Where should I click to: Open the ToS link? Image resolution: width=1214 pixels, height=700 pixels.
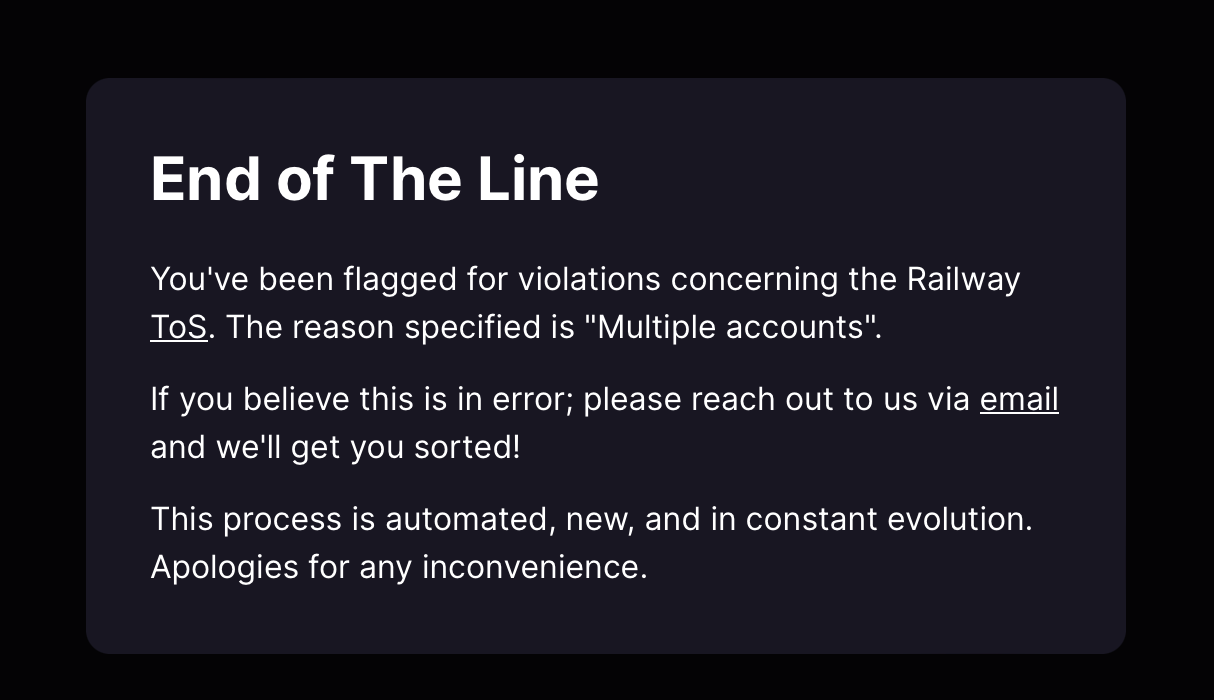coord(179,327)
